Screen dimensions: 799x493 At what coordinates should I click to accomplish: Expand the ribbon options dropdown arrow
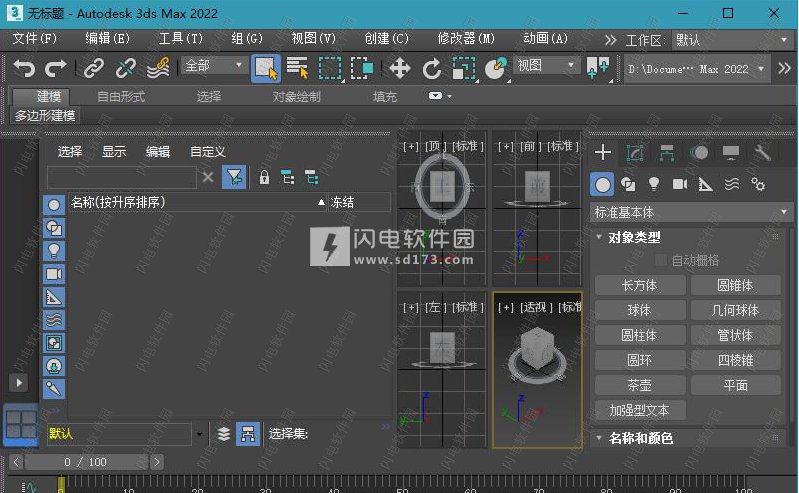point(449,96)
